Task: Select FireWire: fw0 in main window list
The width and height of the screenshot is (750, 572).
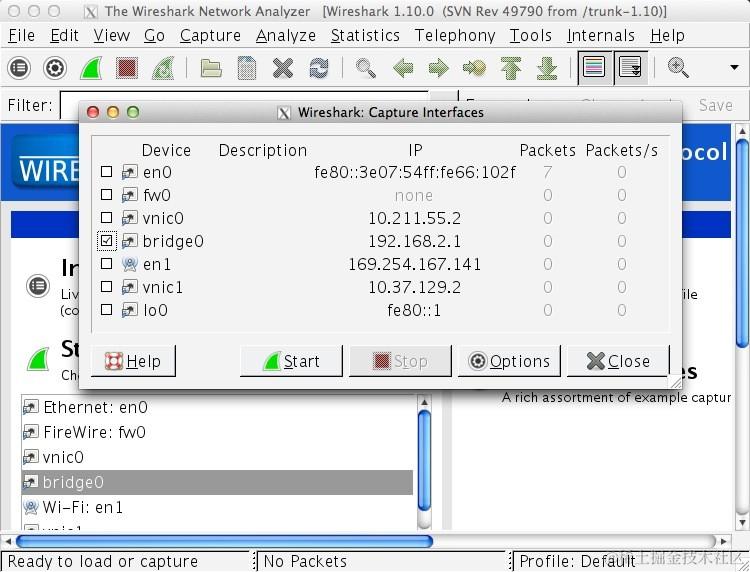Action: pos(218,432)
